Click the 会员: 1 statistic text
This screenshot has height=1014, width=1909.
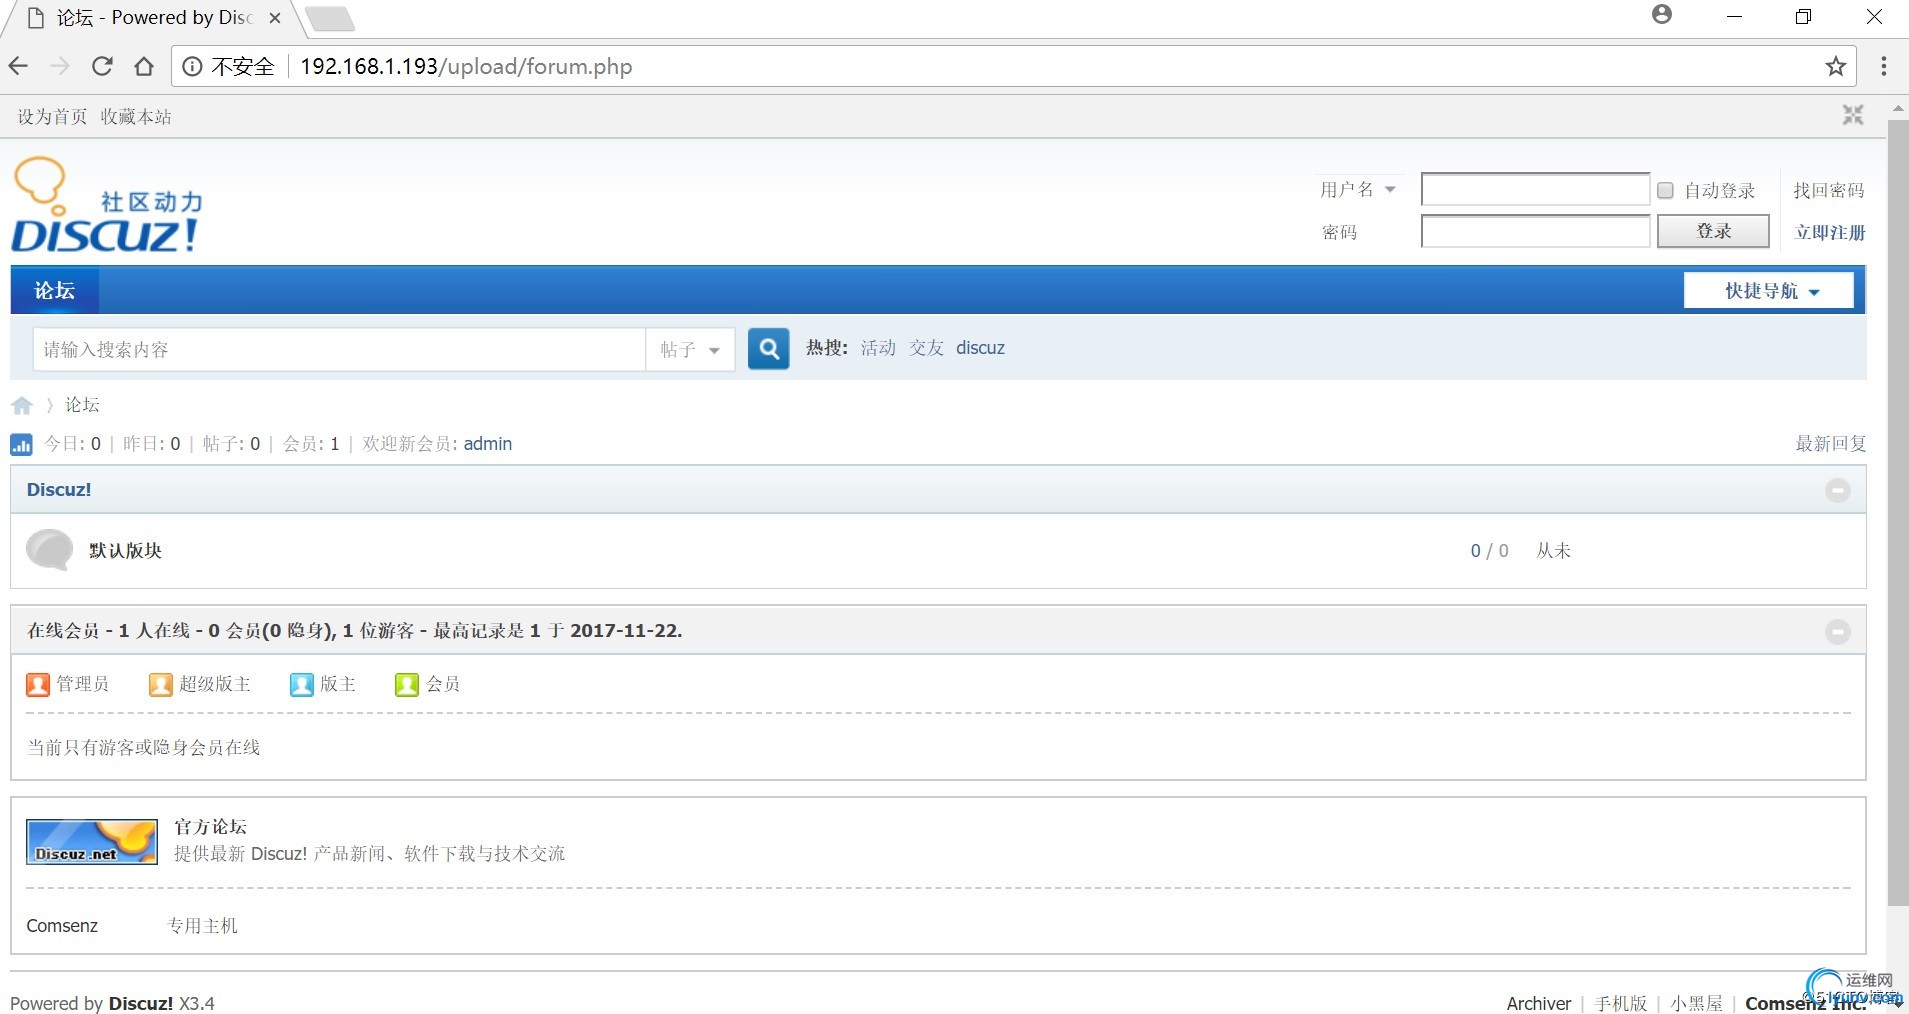[x=311, y=444]
